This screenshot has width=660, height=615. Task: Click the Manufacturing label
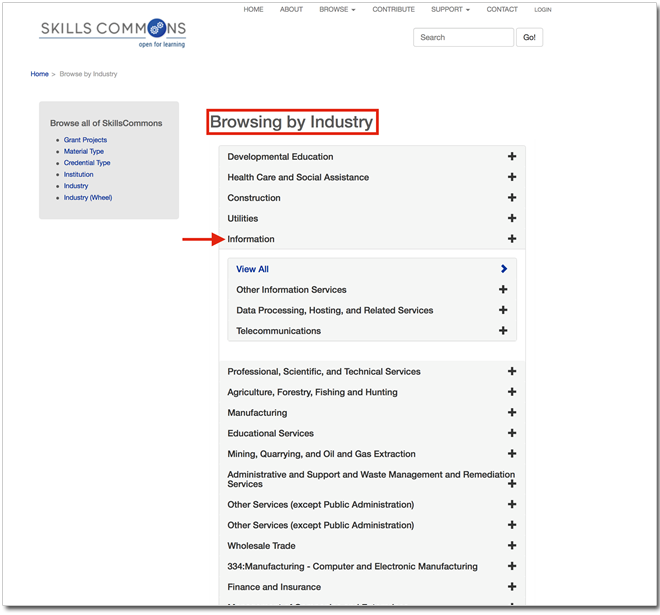pos(257,413)
